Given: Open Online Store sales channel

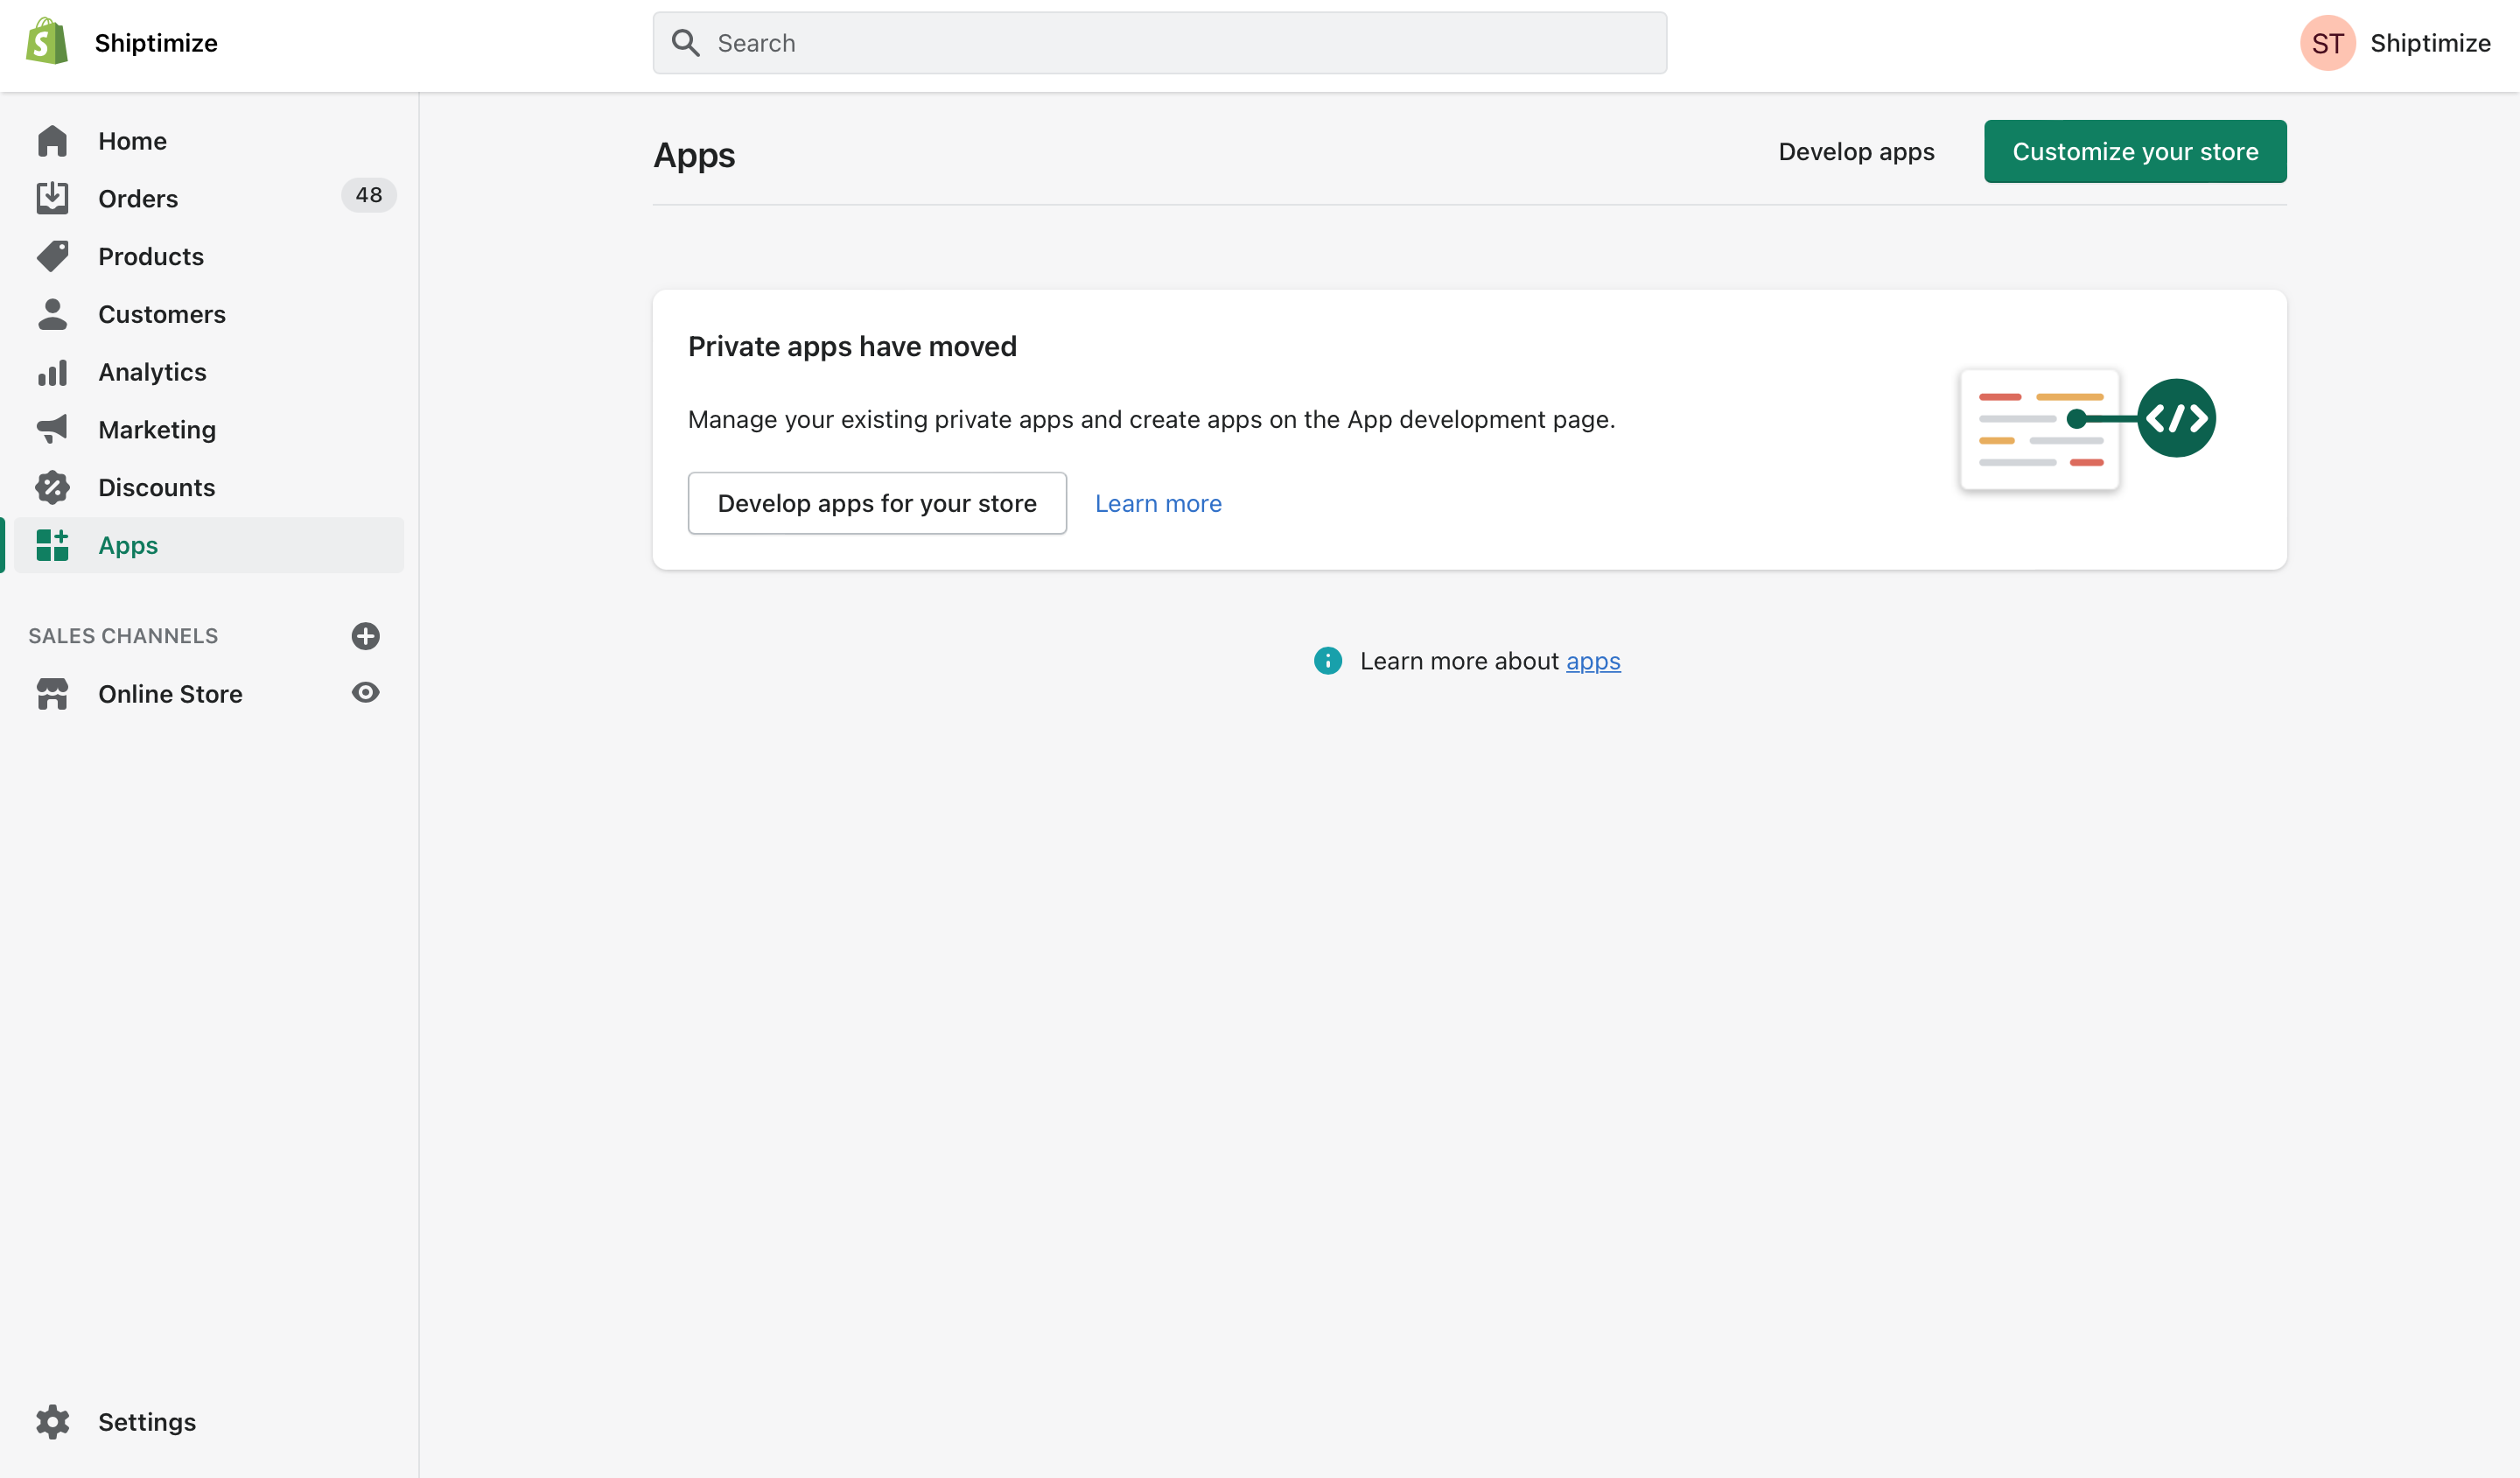Looking at the screenshot, I should click(170, 693).
